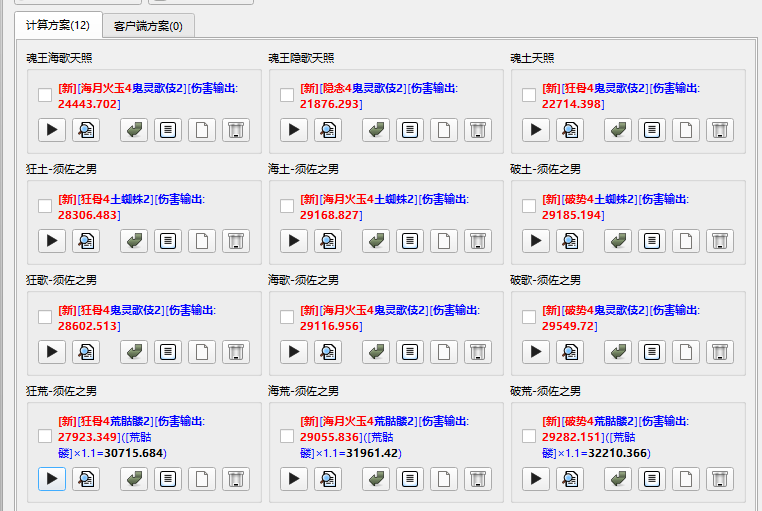Click green return arrow in 狂土-须佐之男 card
762x511 pixels.
click(x=134, y=241)
